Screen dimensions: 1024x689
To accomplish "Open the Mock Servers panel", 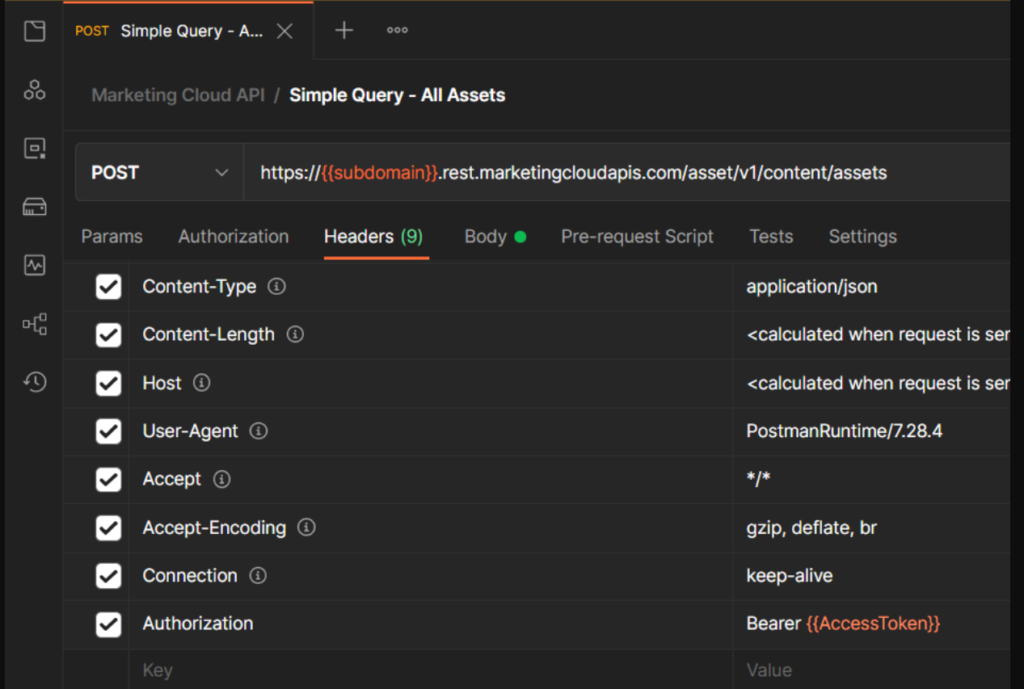I will click(x=34, y=207).
